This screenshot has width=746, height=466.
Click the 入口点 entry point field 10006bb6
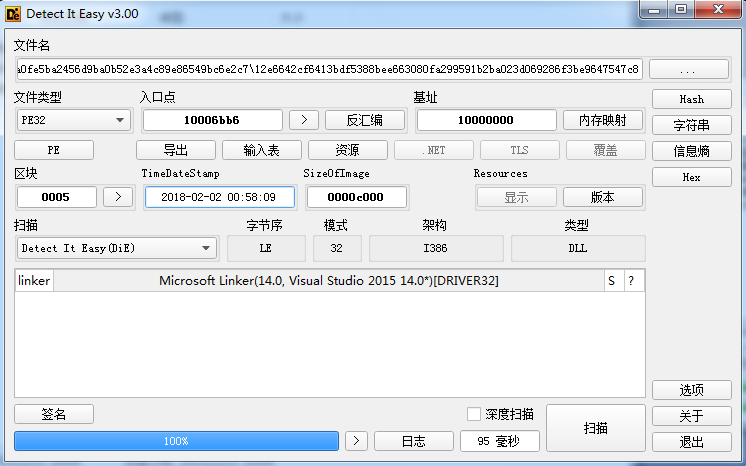[212, 120]
